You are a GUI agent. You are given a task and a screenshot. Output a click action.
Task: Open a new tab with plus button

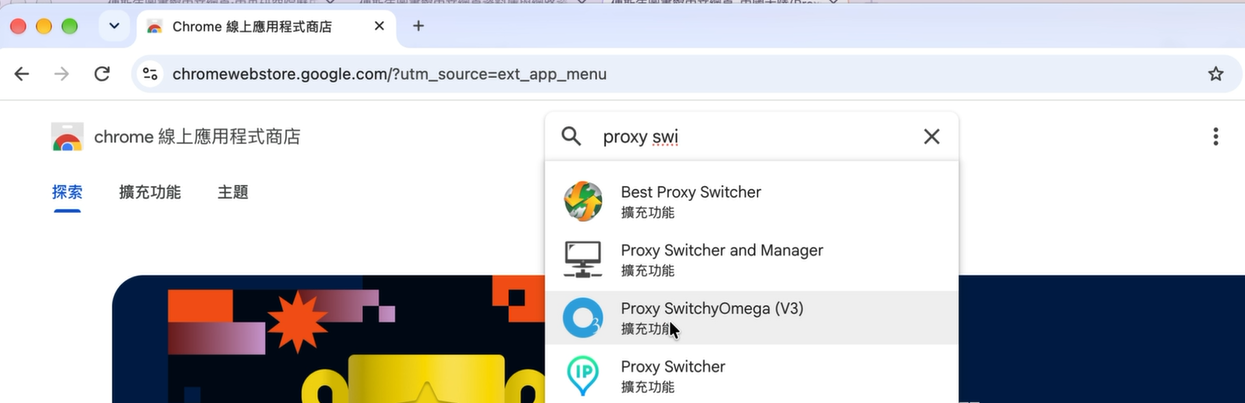418,26
